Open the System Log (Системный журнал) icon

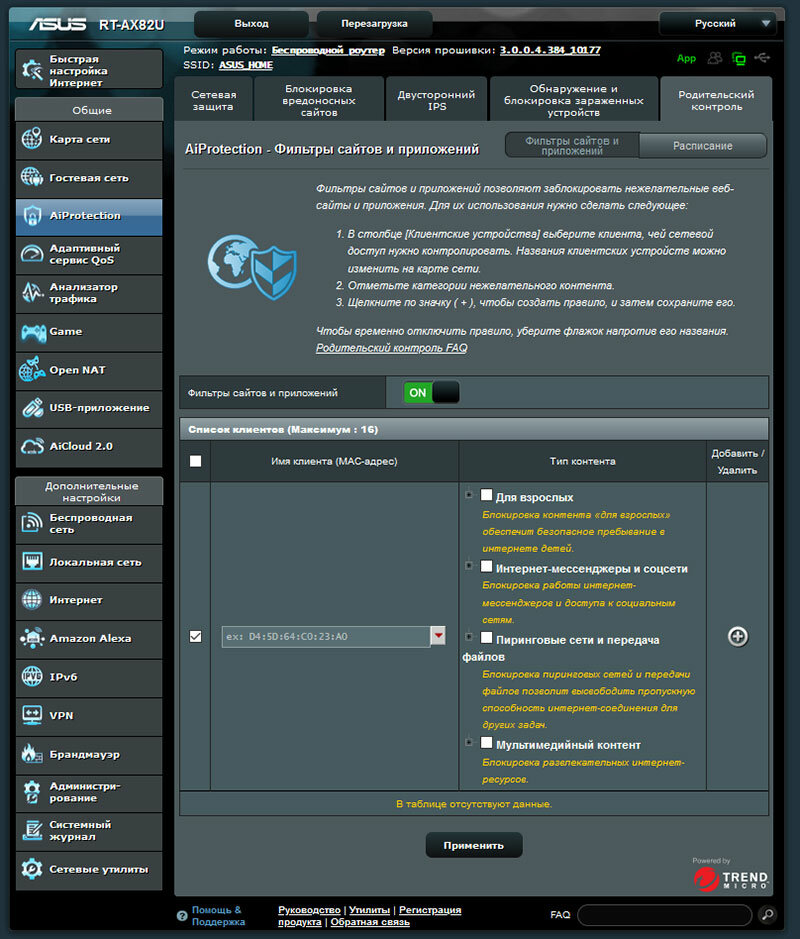[x=32, y=831]
